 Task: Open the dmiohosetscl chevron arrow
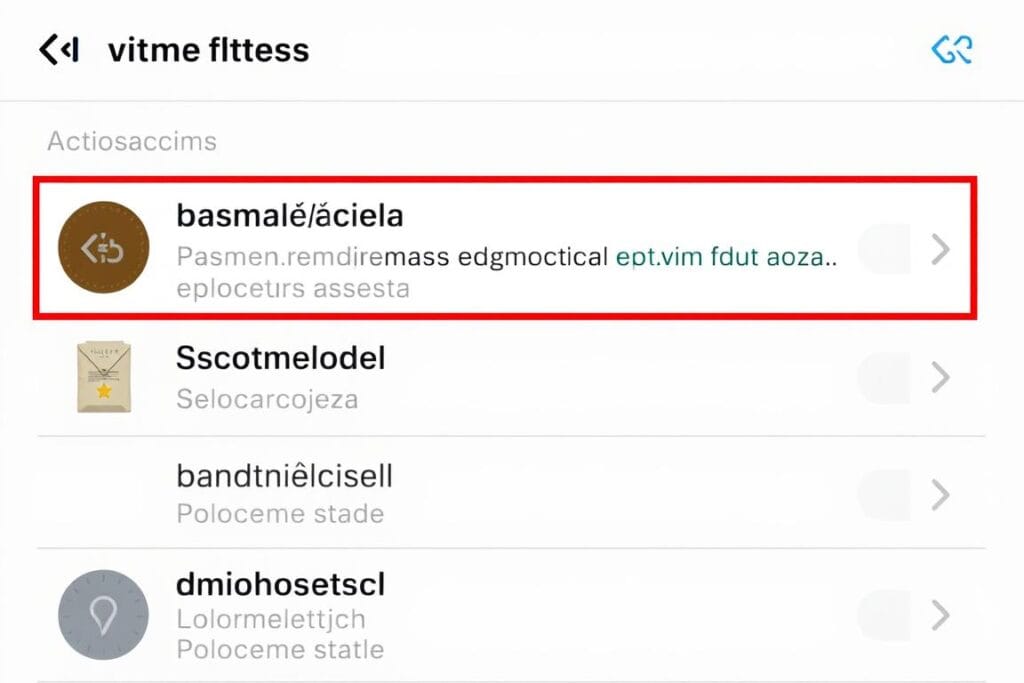tap(940, 615)
